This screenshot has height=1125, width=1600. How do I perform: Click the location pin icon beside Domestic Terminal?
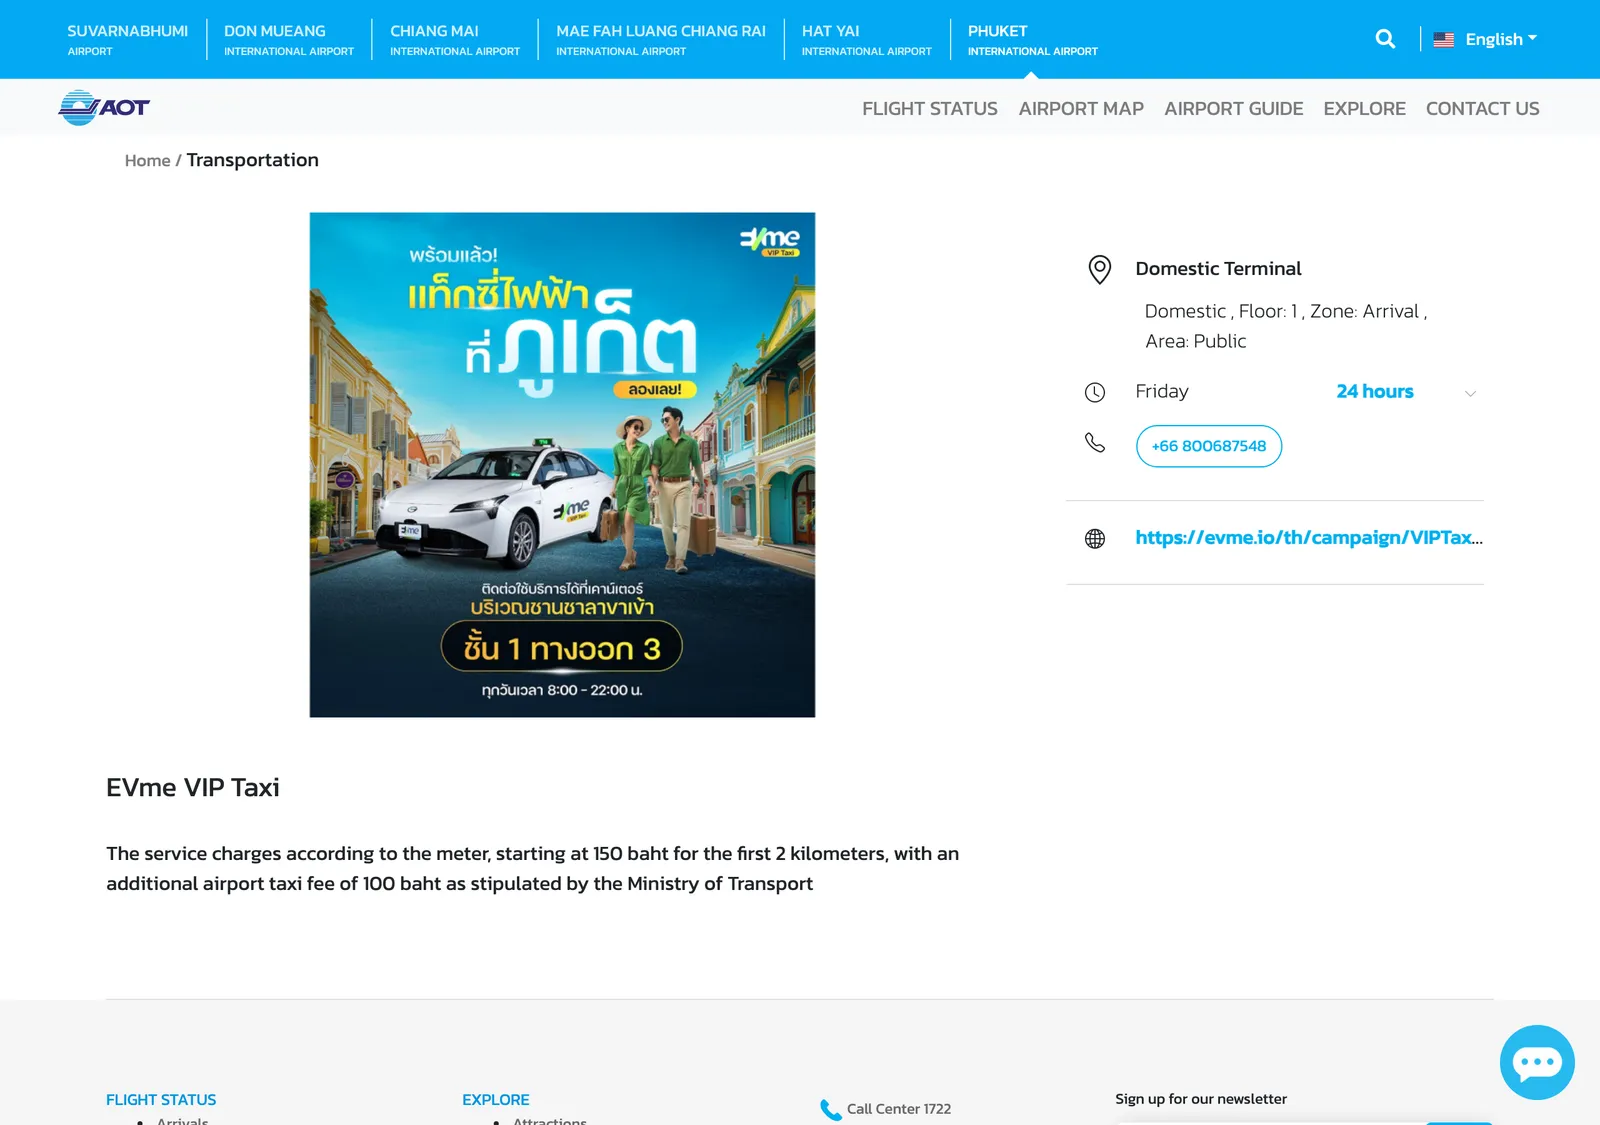pos(1099,269)
